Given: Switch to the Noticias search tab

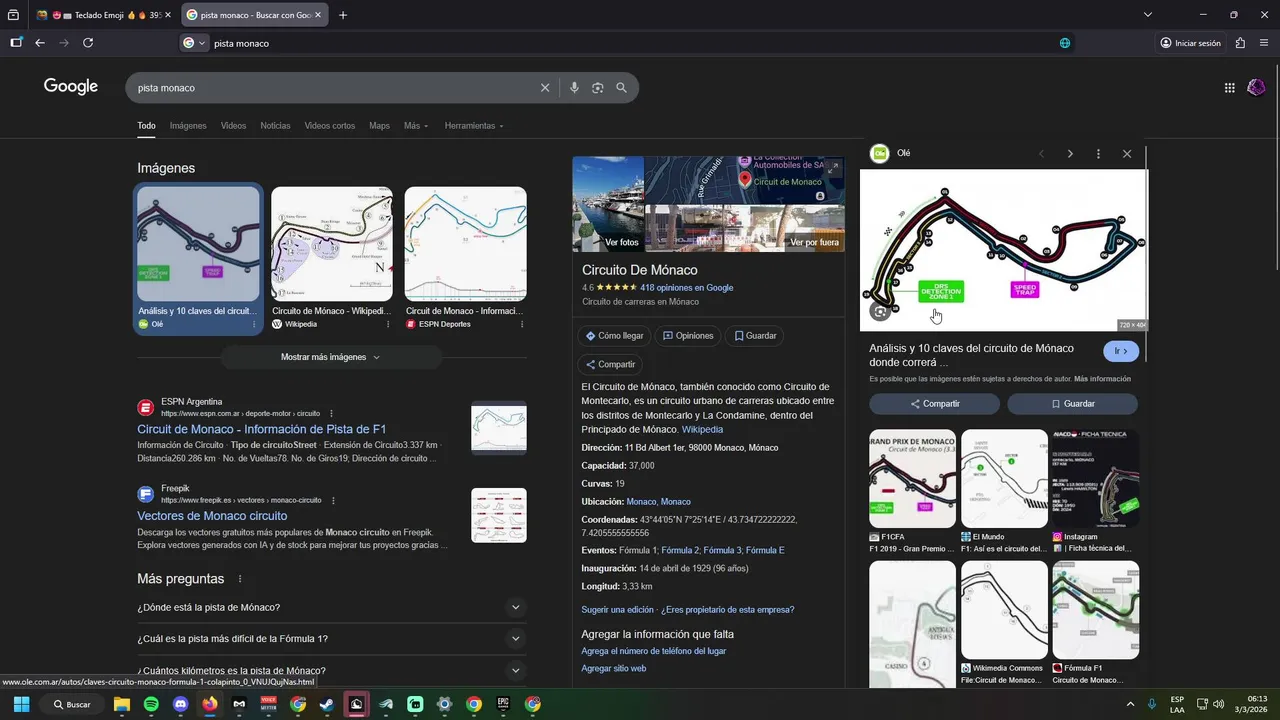Looking at the screenshot, I should point(275,126).
